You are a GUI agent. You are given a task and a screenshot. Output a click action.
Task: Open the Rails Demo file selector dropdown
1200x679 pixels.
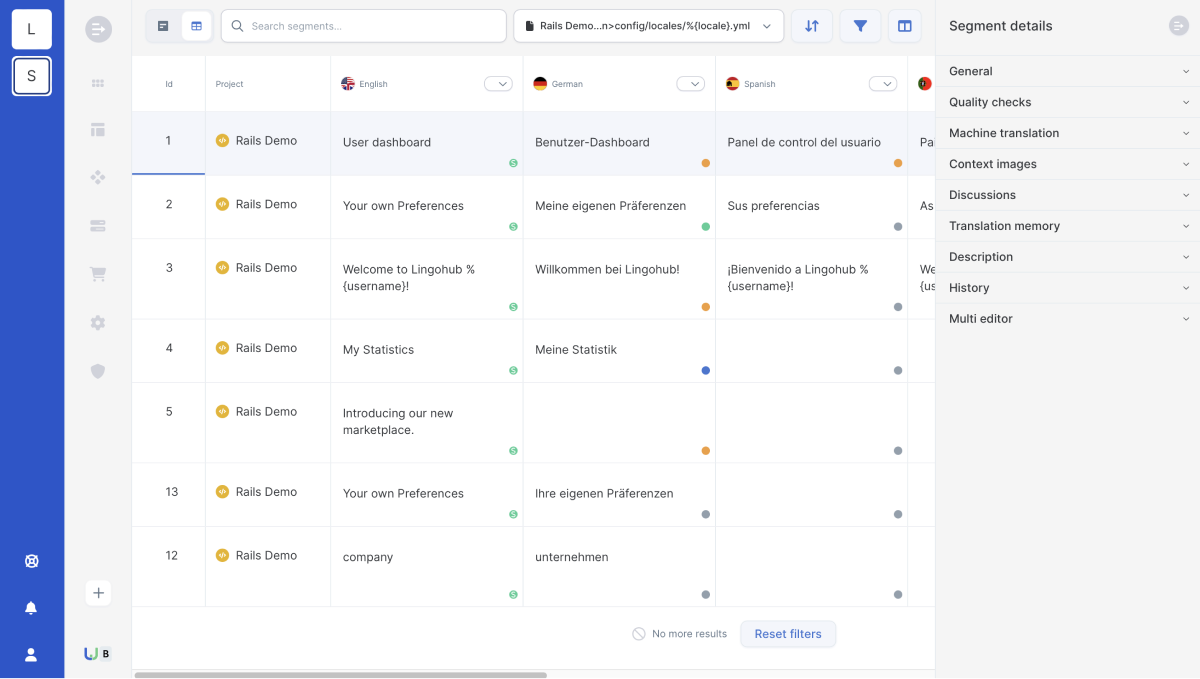click(x=648, y=26)
